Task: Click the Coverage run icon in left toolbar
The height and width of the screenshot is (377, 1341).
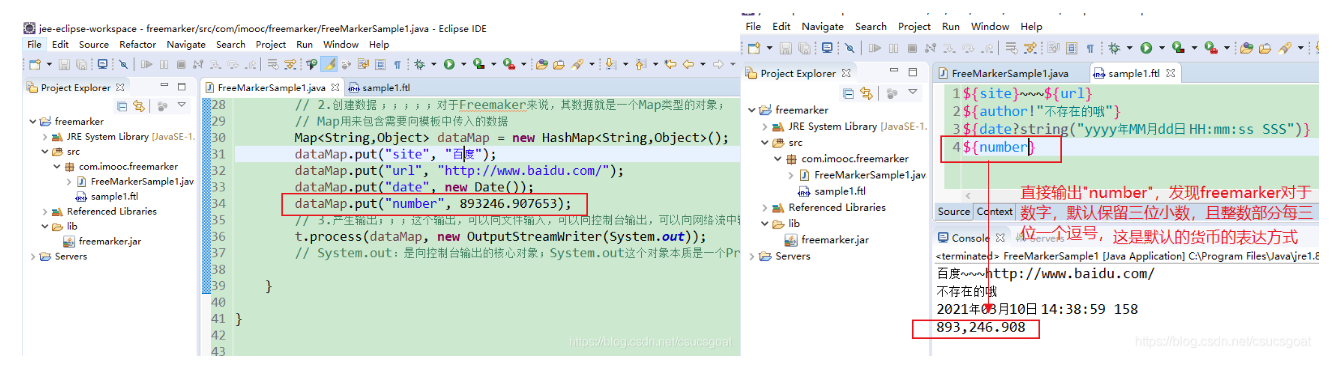Action: [479, 64]
